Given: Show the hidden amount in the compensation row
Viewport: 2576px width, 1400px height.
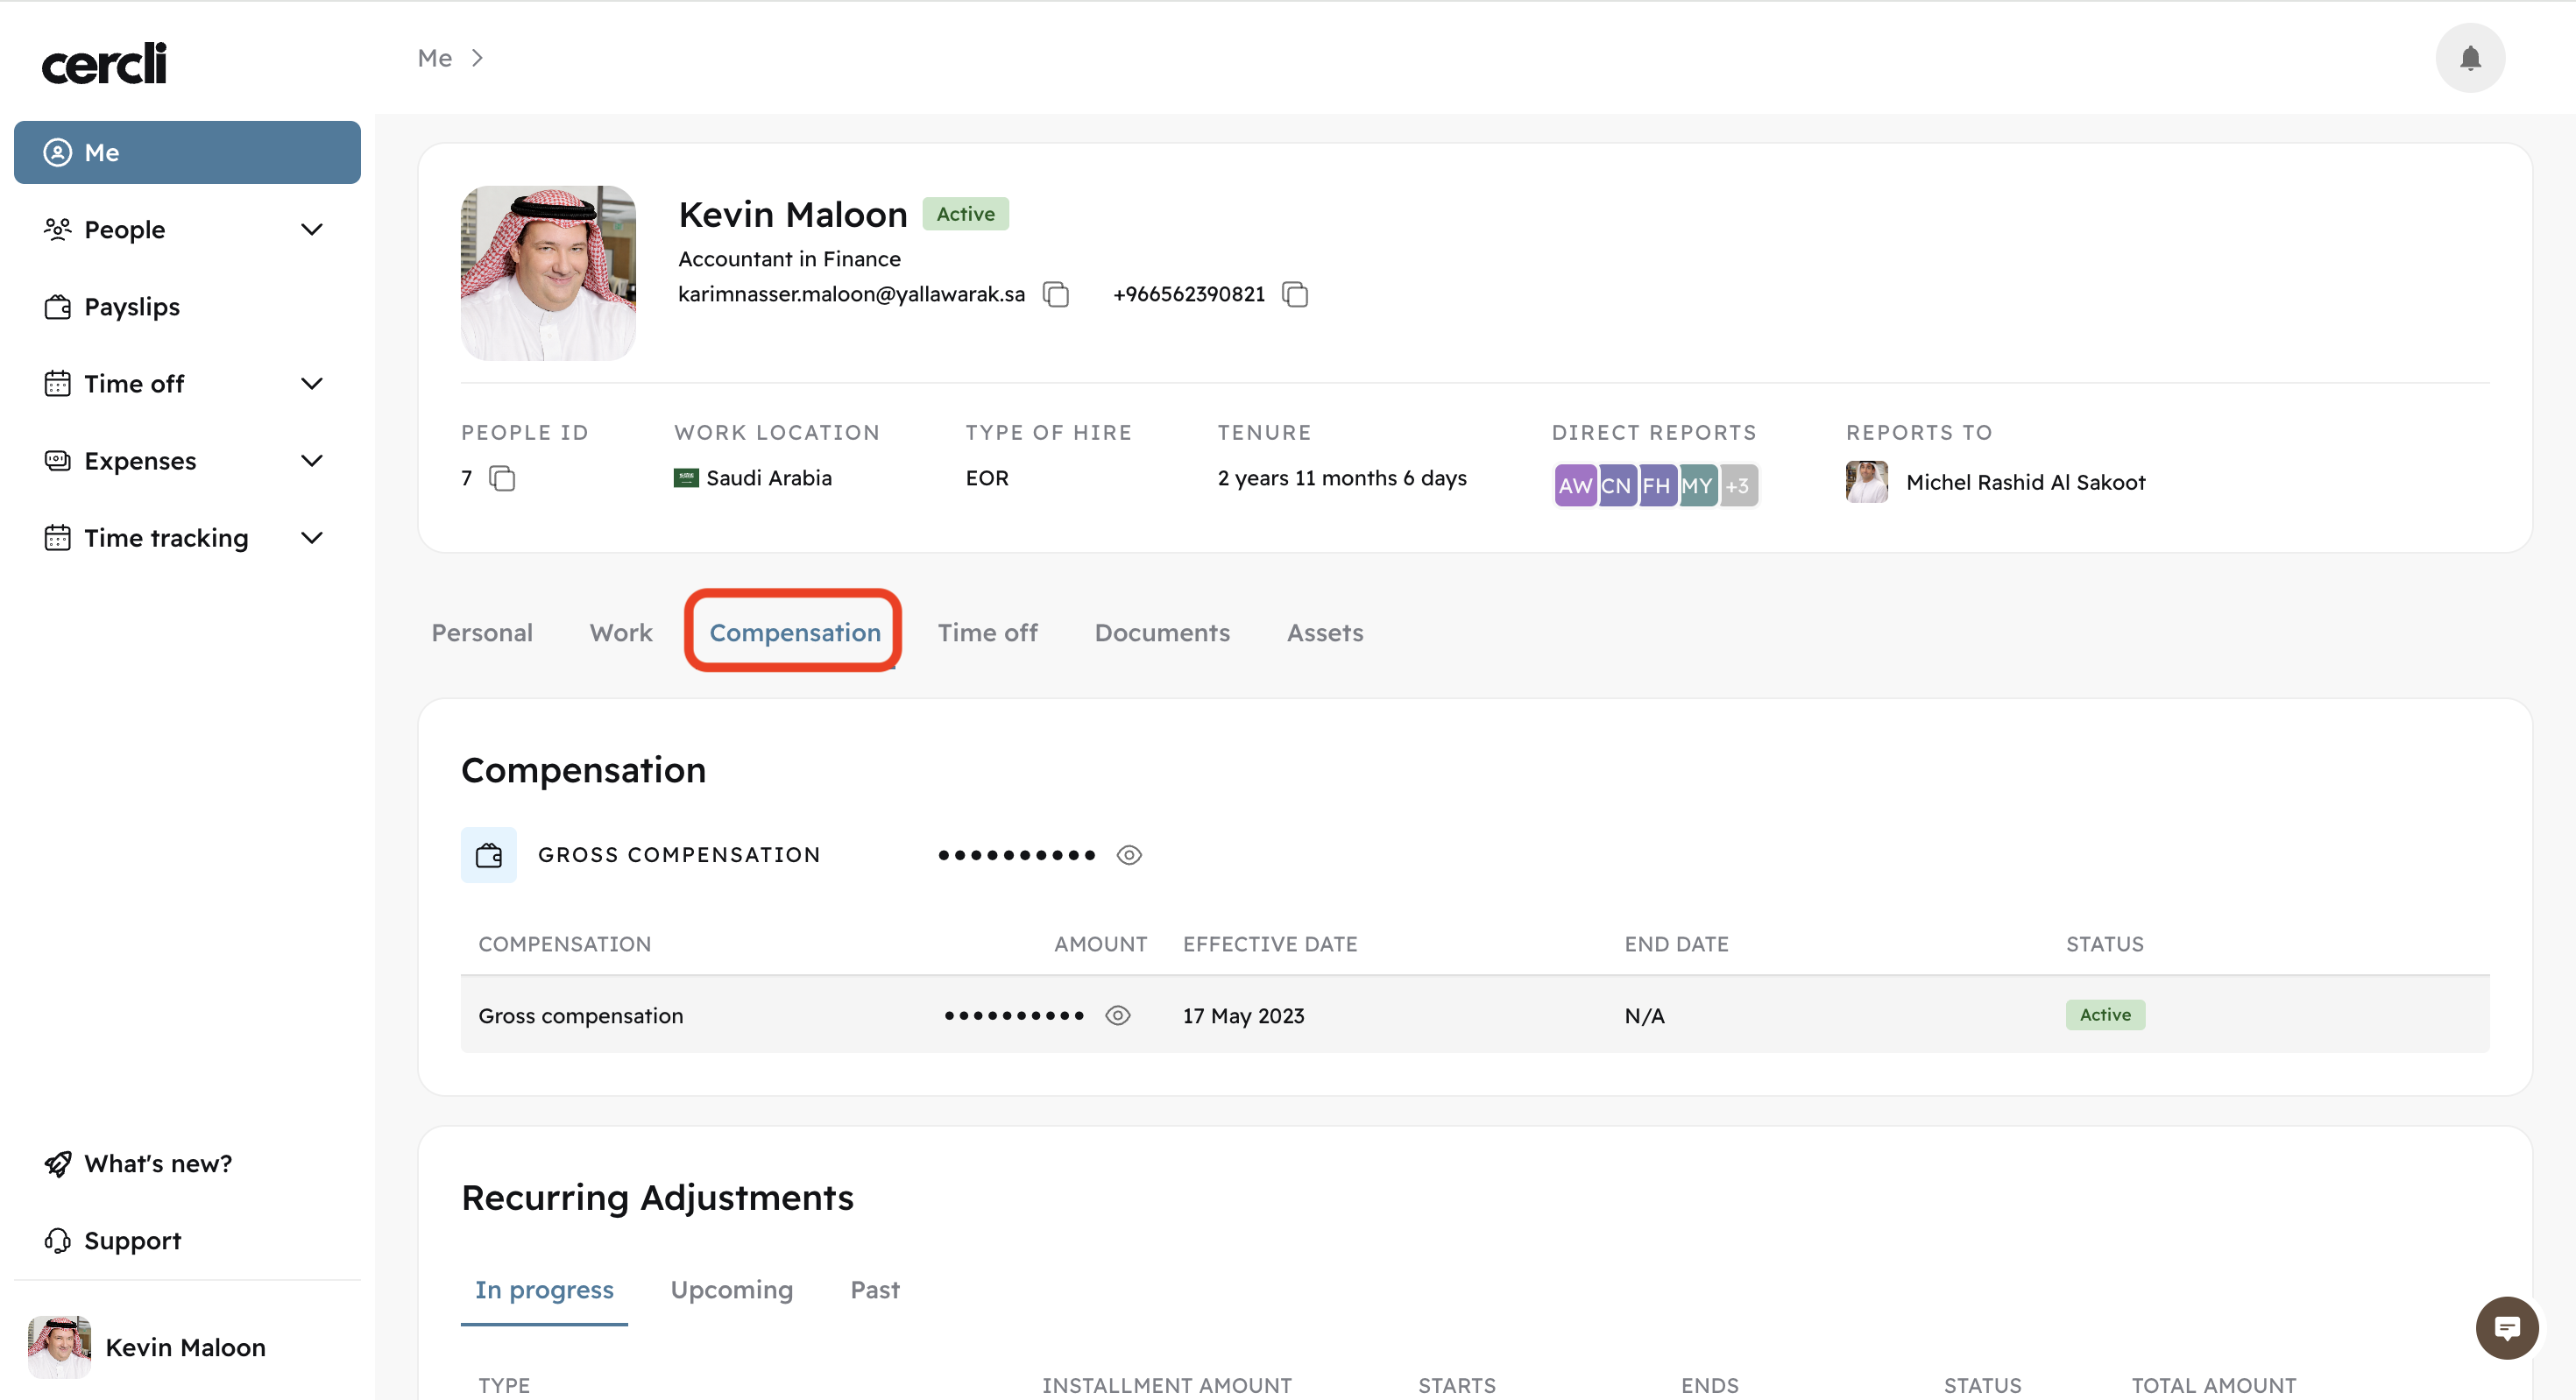Looking at the screenshot, I should [1118, 1015].
